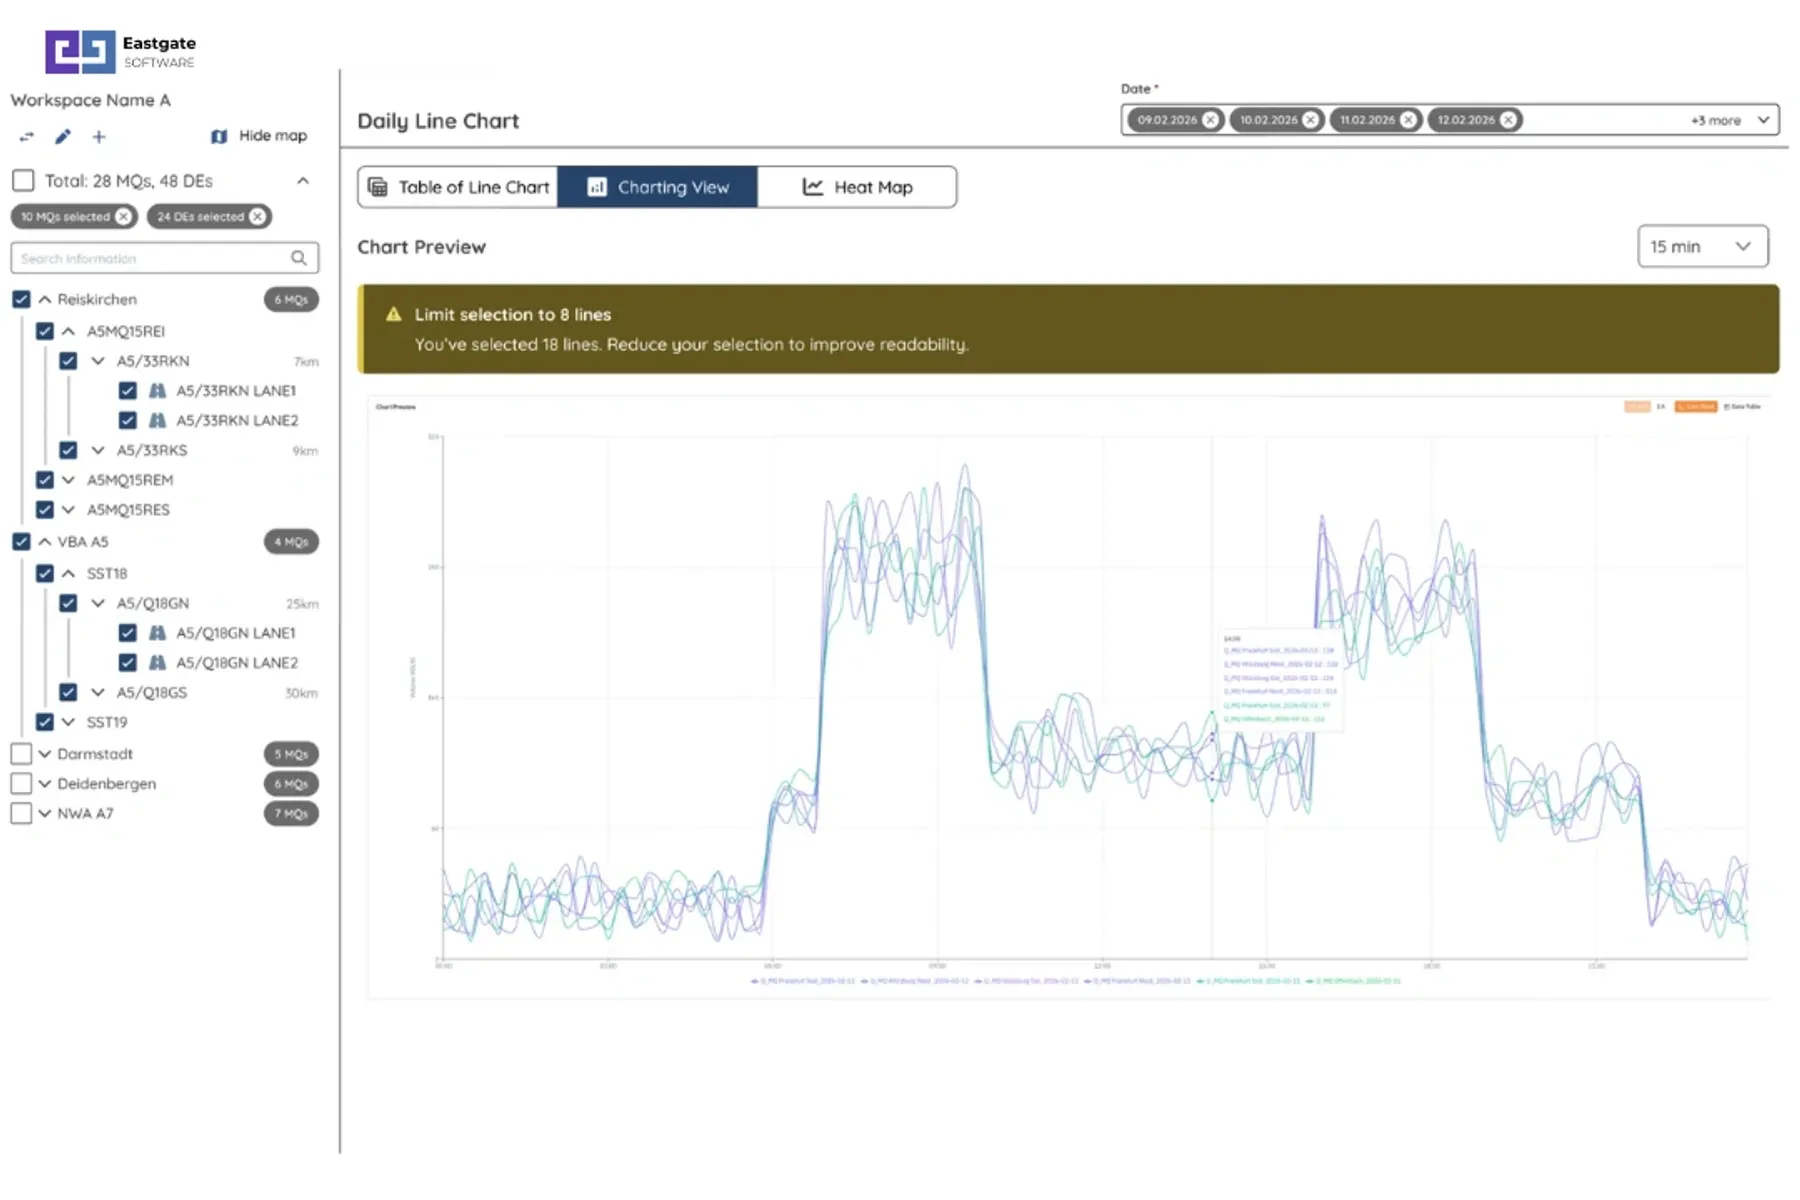Expand the NWA A7 tree group

(x=45, y=814)
